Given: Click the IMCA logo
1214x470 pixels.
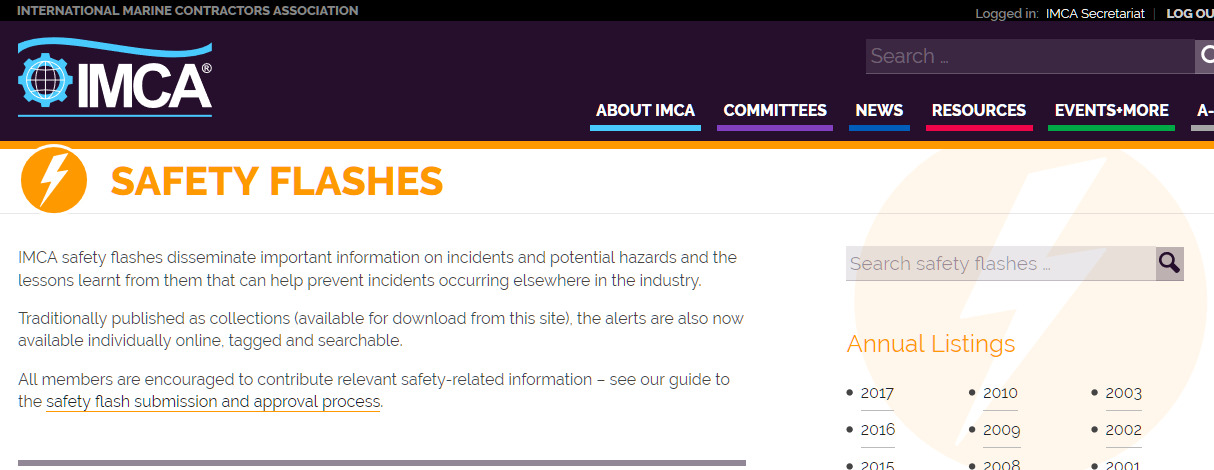Looking at the screenshot, I should (x=114, y=78).
